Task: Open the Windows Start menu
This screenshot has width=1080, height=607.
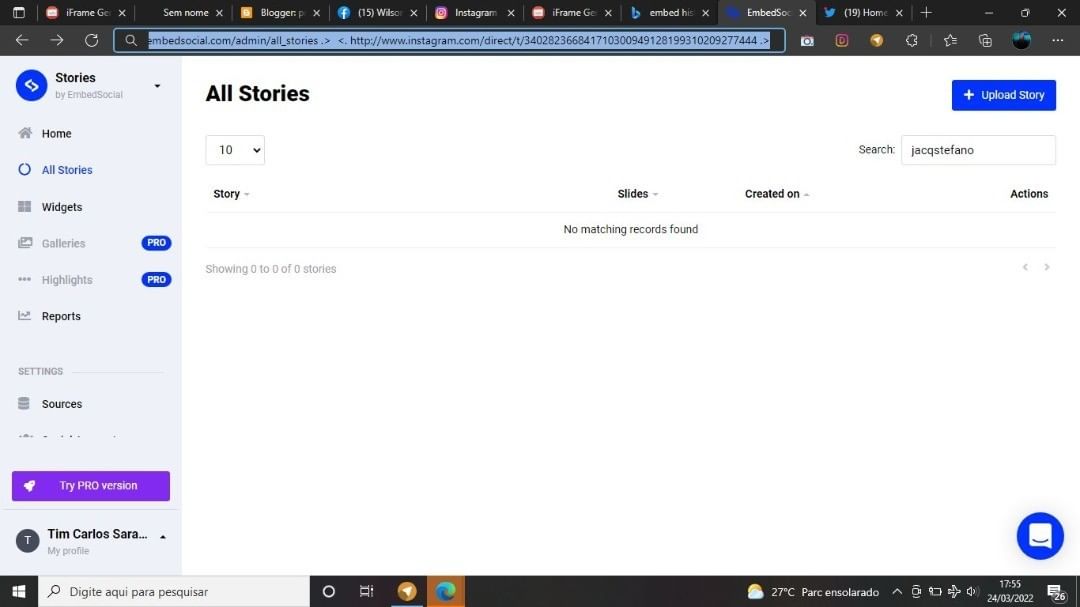Action: pos(19,592)
